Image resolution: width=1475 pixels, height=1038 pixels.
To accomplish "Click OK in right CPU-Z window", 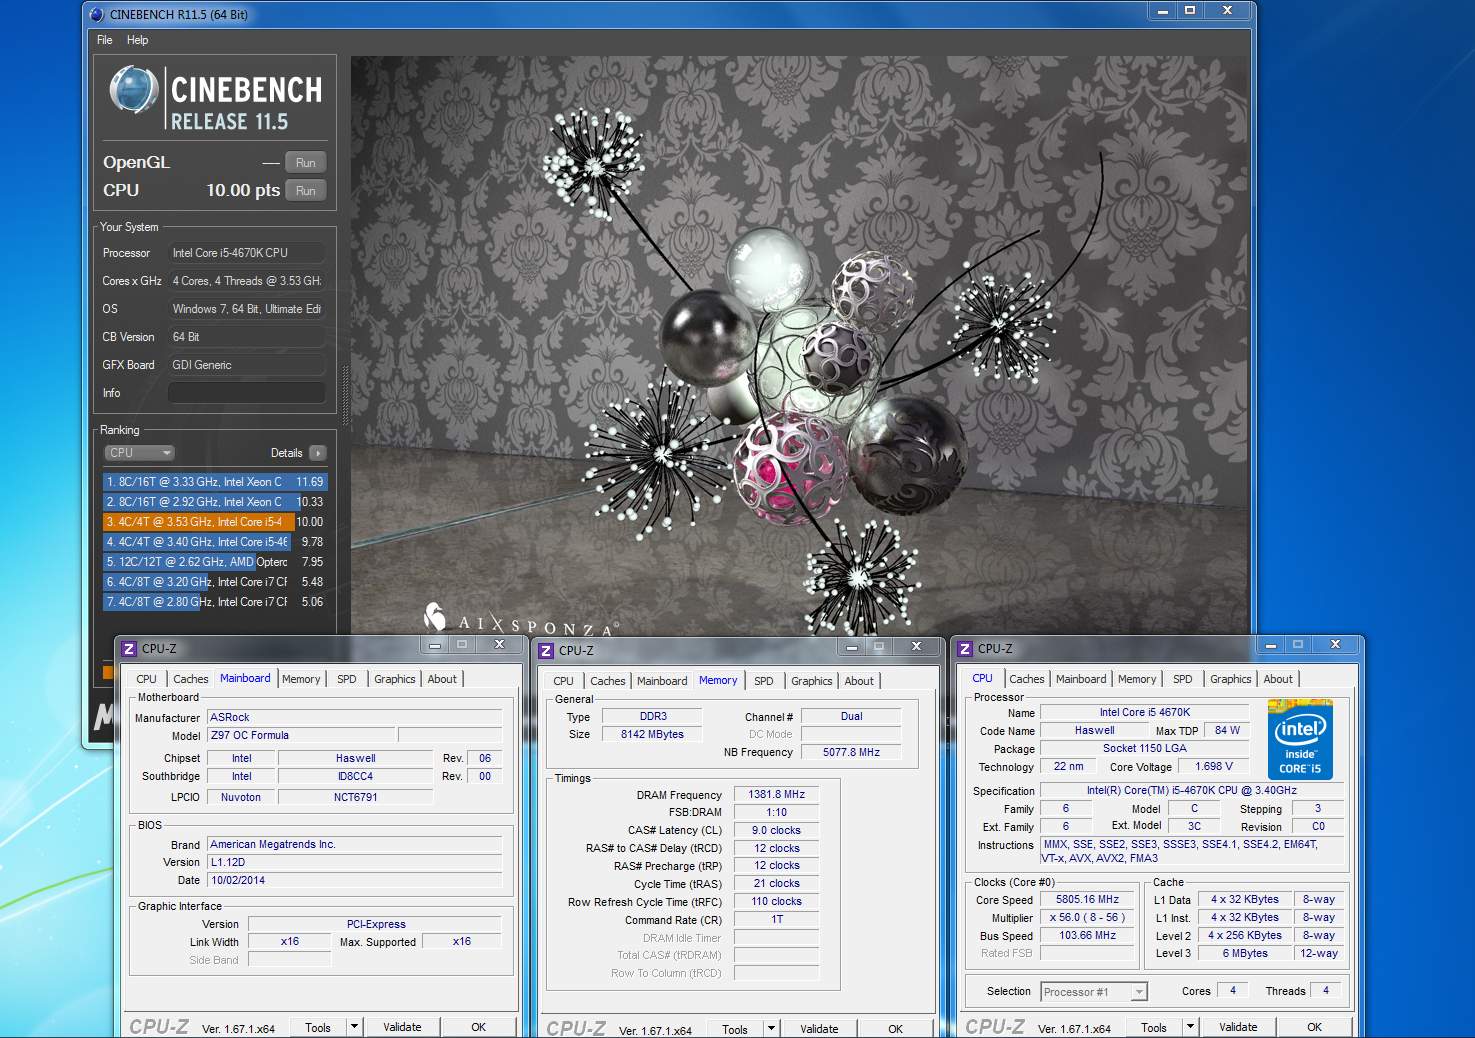I will click(x=1314, y=1027).
